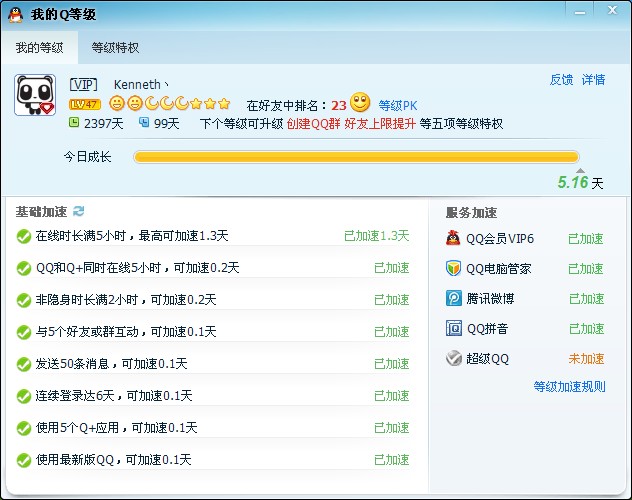Viewport: 632px width, 500px height.
Task: Click the green clock icon beside 2397天
Action: [74, 122]
